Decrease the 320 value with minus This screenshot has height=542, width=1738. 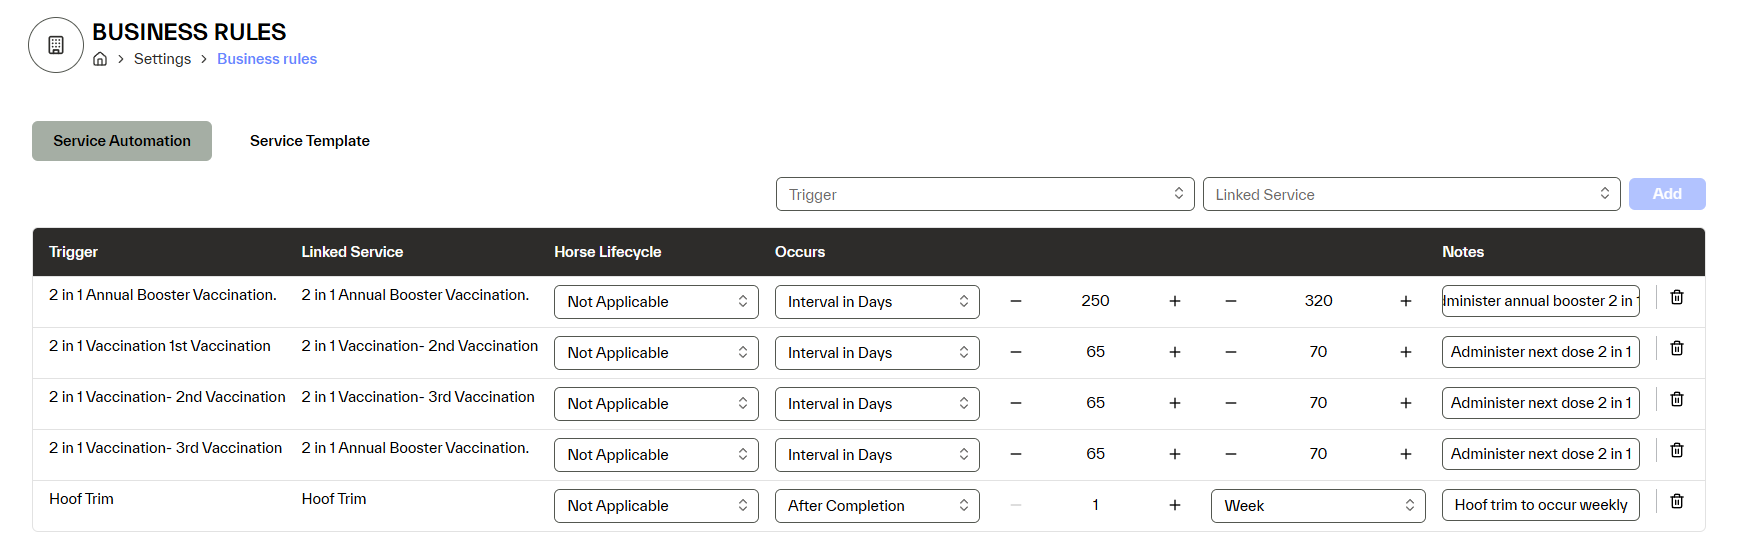1231,301
